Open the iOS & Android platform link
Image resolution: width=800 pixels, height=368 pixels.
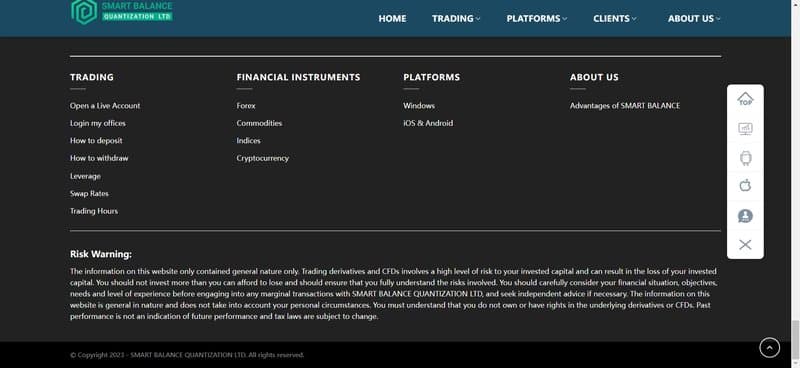tap(428, 123)
